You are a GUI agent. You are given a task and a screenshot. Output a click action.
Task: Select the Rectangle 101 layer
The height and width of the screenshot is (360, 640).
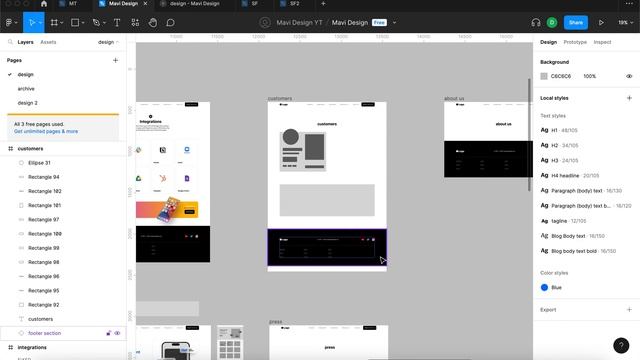44,205
